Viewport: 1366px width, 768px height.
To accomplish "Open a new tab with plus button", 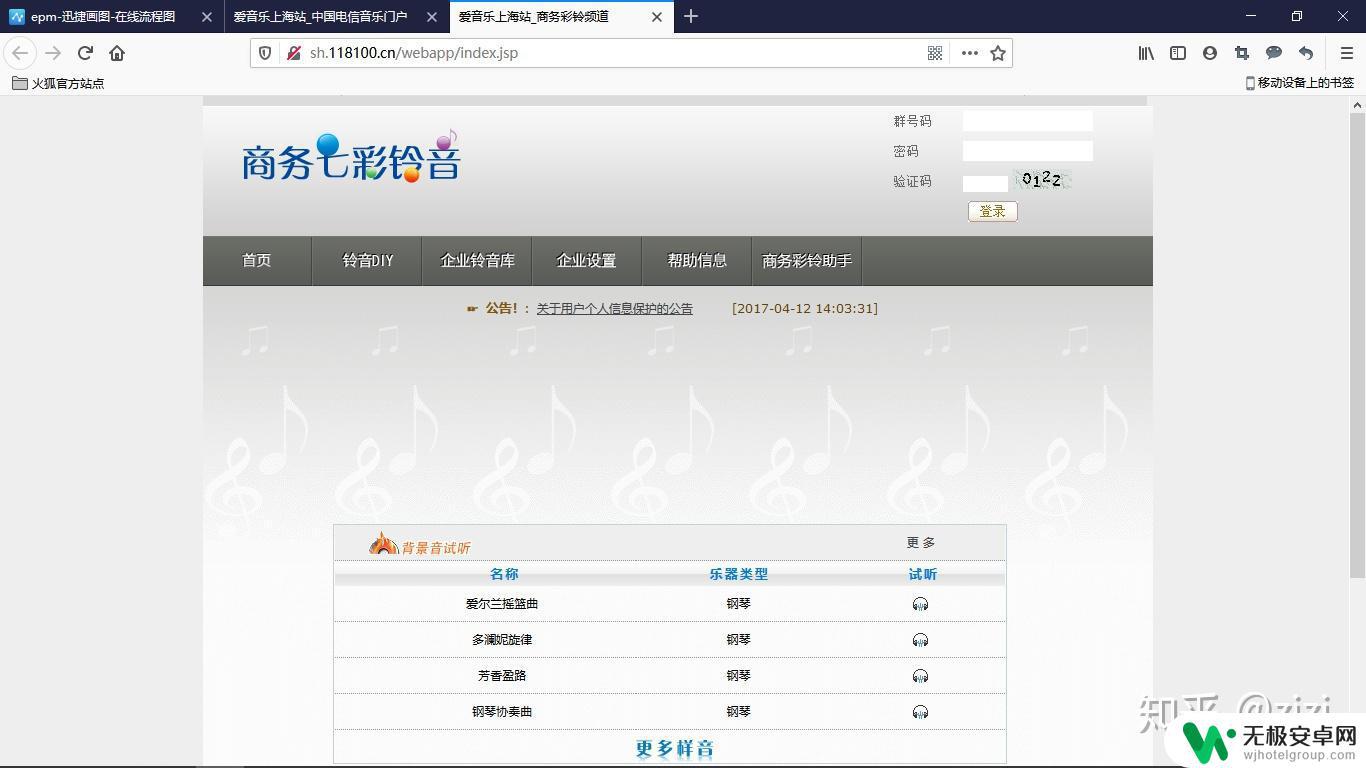I will [x=691, y=16].
